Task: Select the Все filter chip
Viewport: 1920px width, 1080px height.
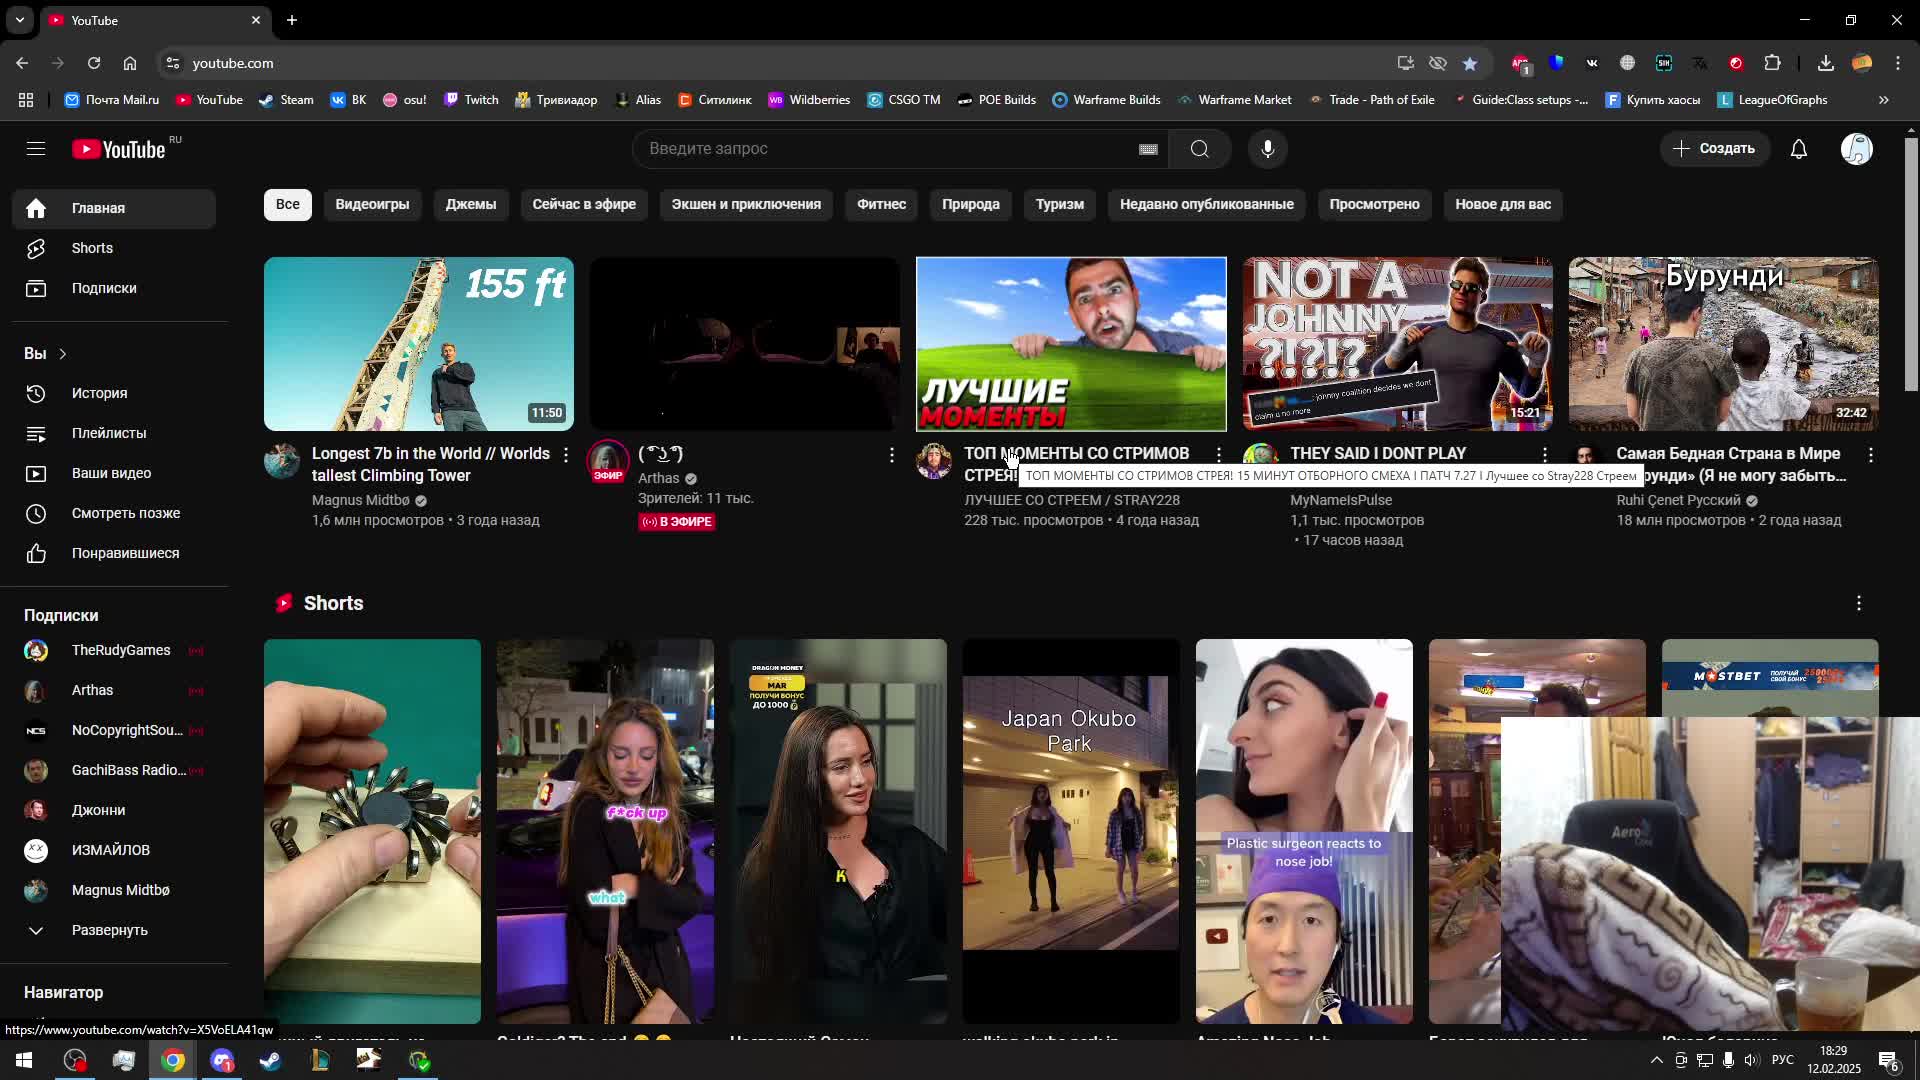Action: tap(288, 204)
